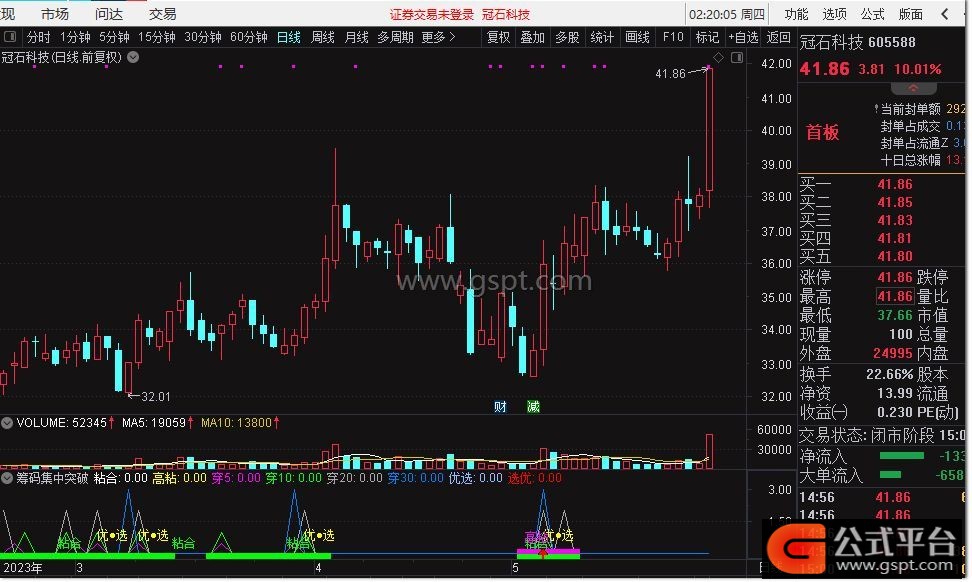Click the 41.86 high price annotation
The image size is (972, 582).
coord(670,74)
